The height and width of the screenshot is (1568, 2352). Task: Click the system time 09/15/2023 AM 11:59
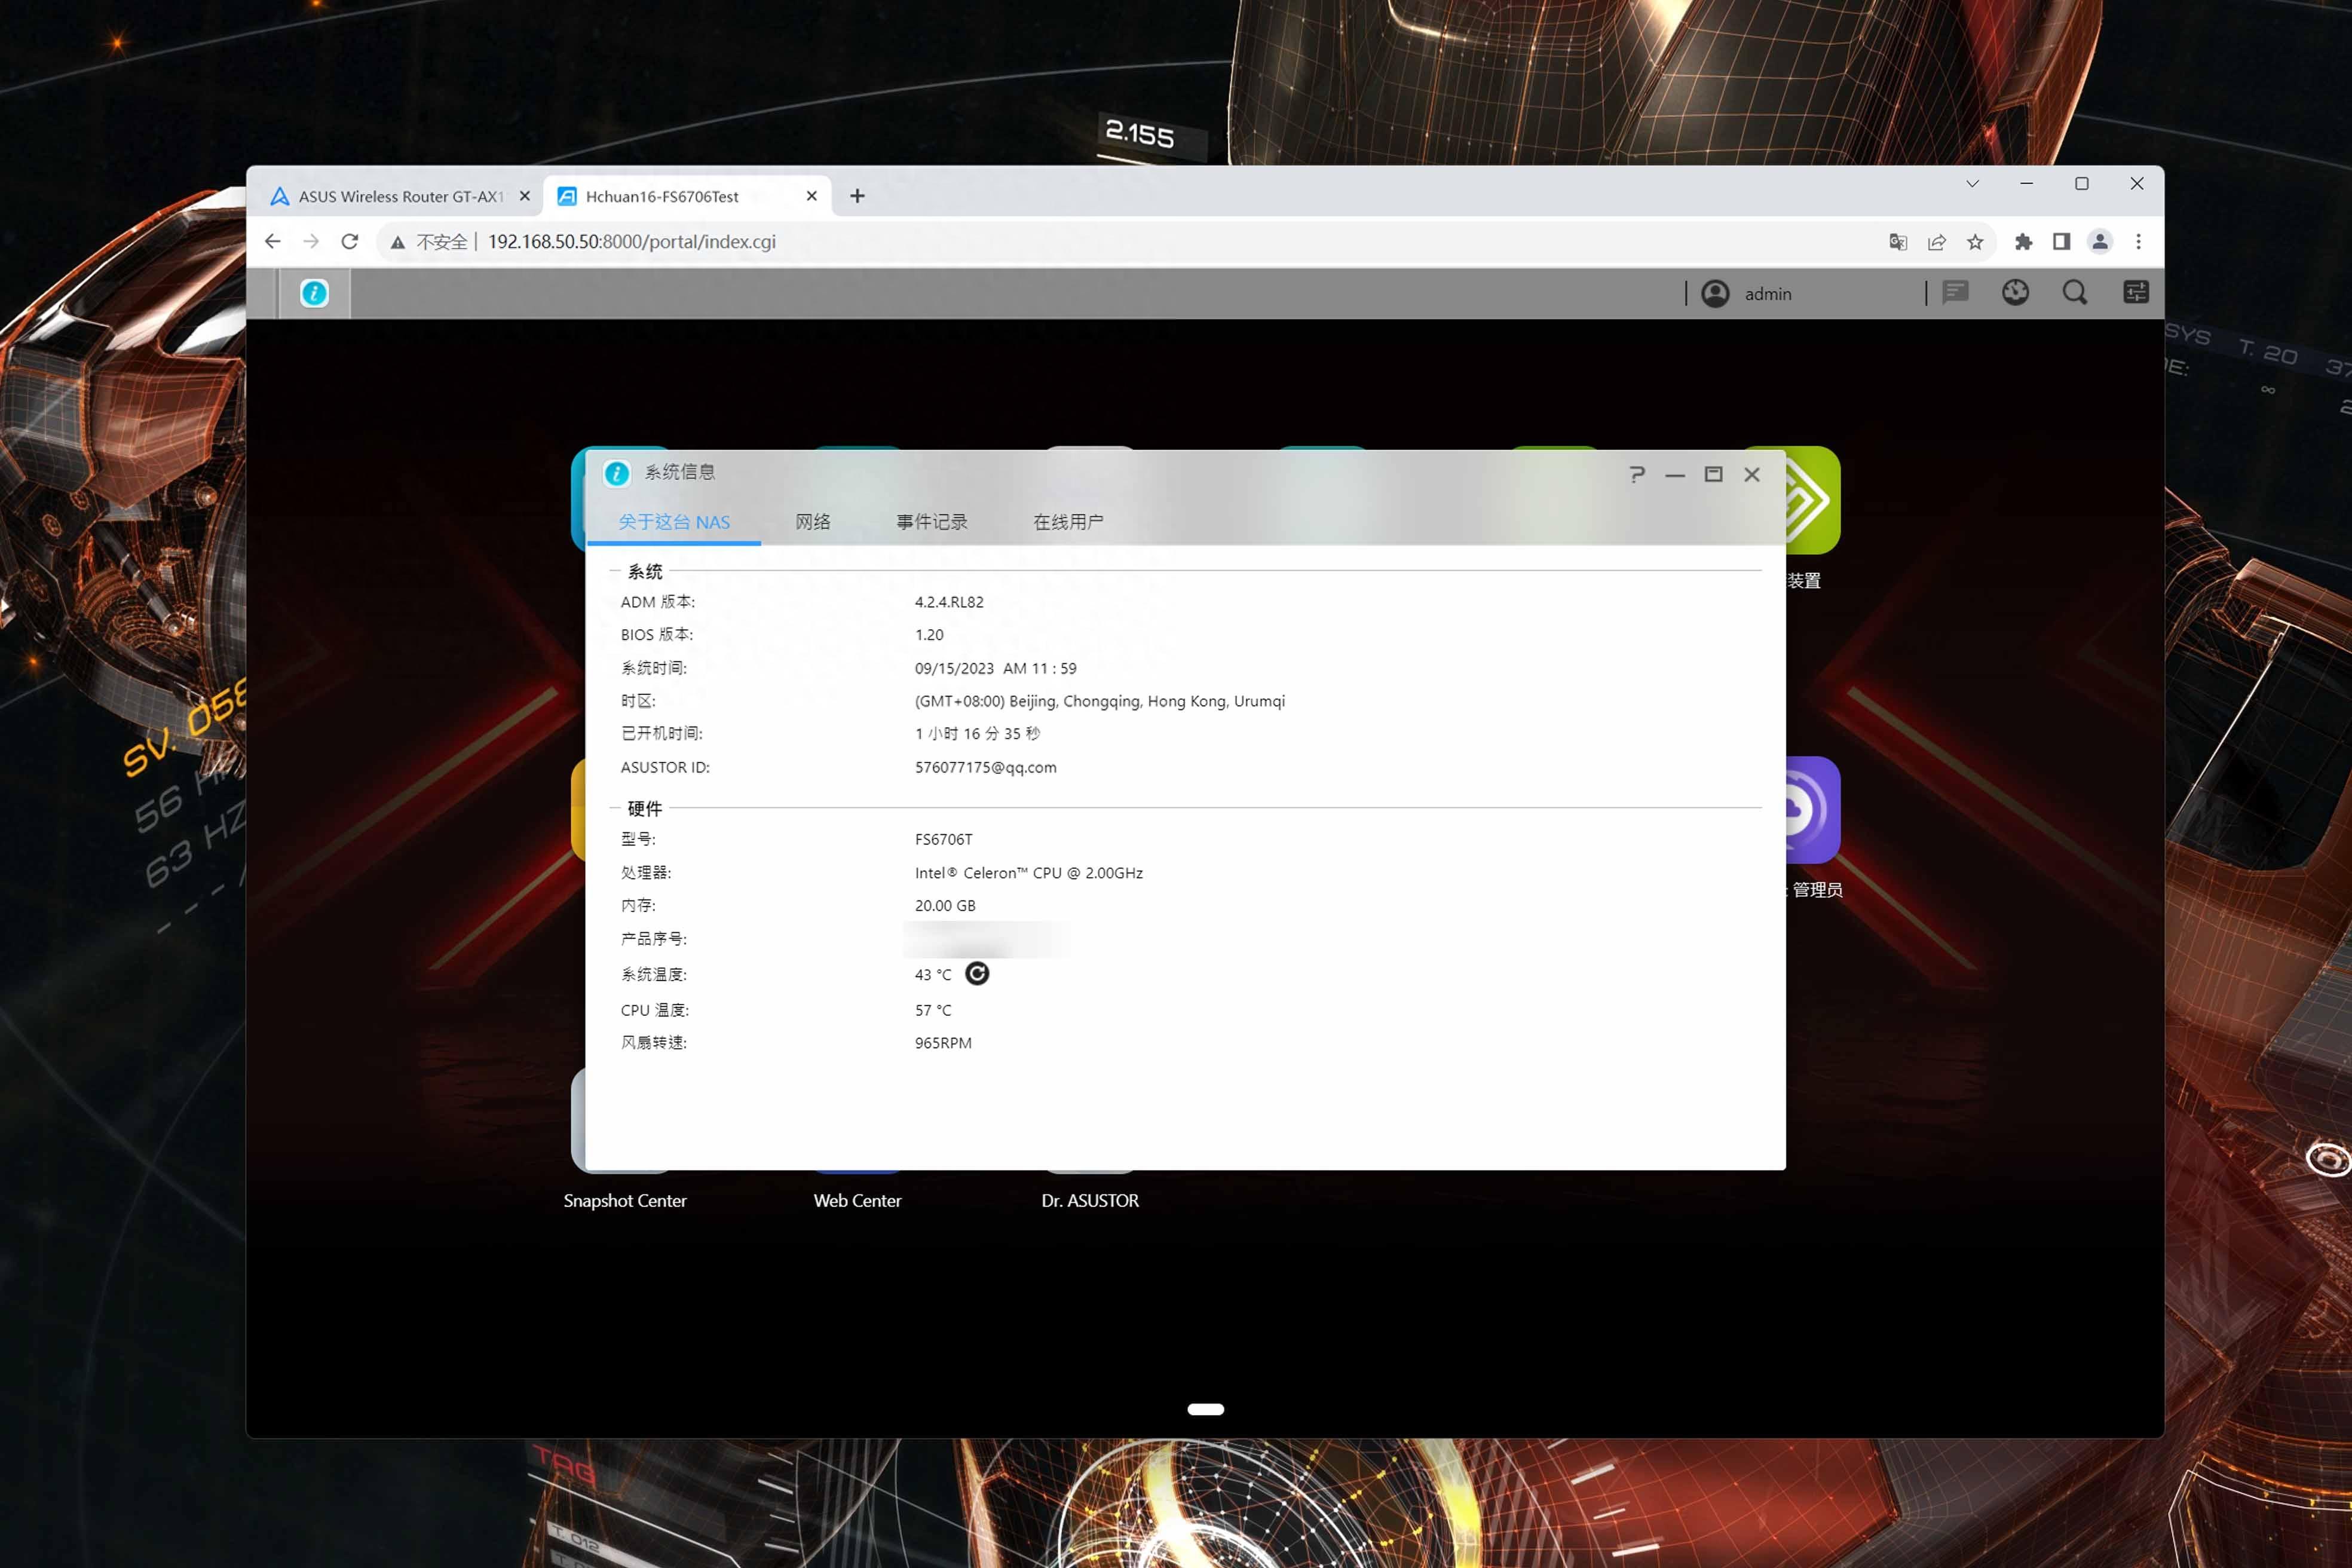pyautogui.click(x=995, y=668)
